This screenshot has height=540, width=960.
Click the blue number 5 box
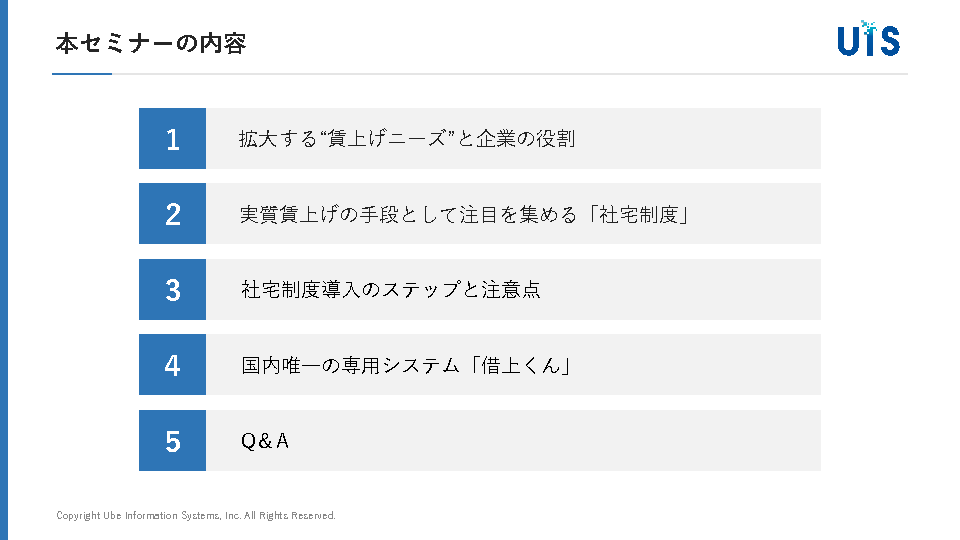pyautogui.click(x=172, y=441)
